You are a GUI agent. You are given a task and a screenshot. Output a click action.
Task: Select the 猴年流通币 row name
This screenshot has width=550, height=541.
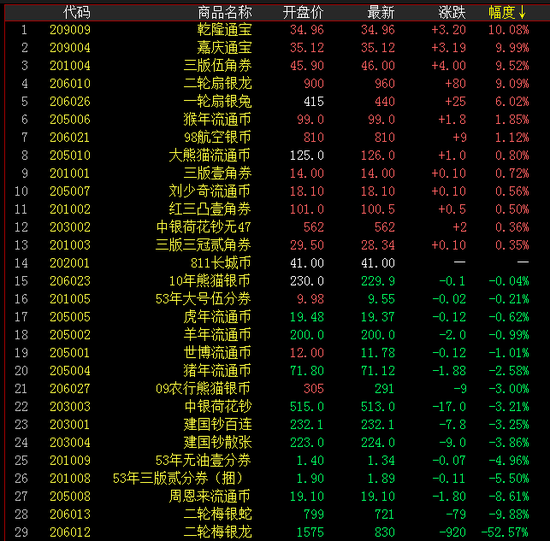217,120
